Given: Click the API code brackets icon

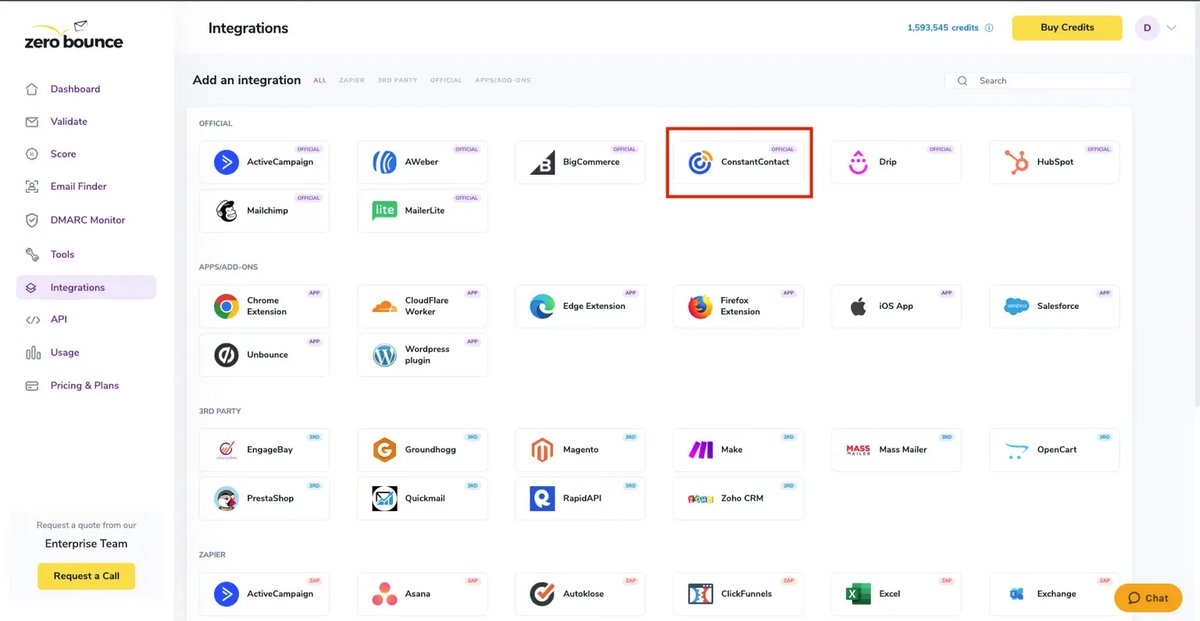Looking at the screenshot, I should coord(32,320).
